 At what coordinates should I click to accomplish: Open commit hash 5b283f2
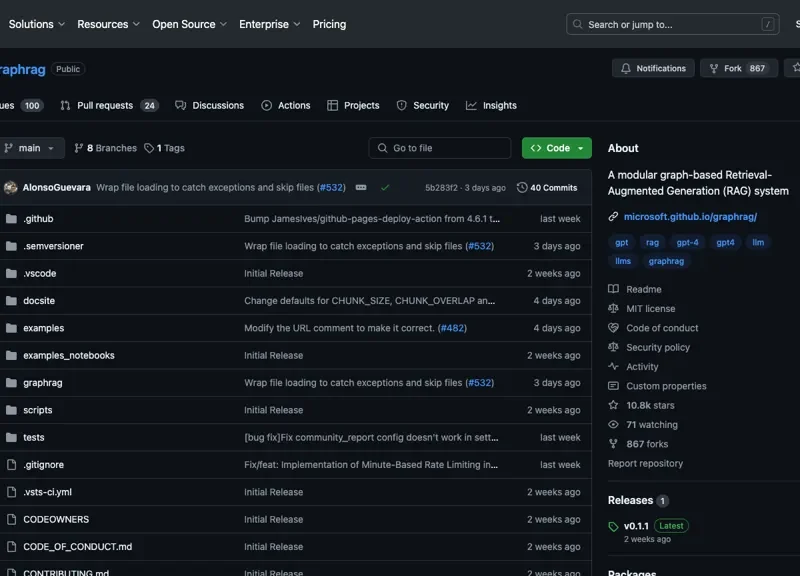tap(441, 188)
